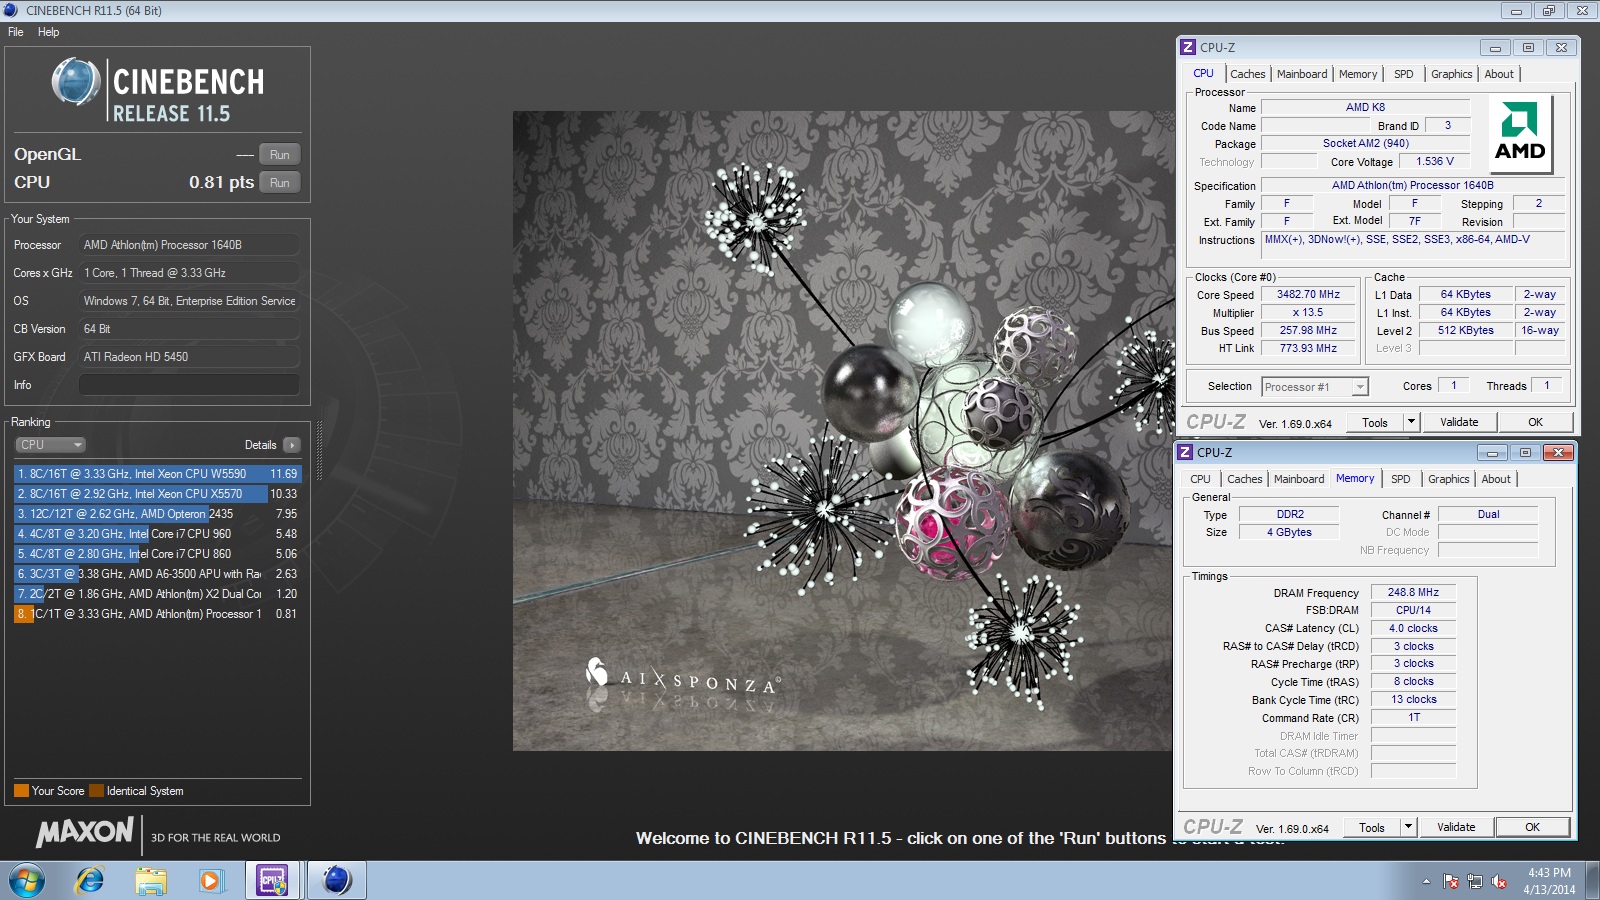Switch to Memory tab in upper CPU-Z
The height and width of the screenshot is (900, 1600).
[1358, 74]
